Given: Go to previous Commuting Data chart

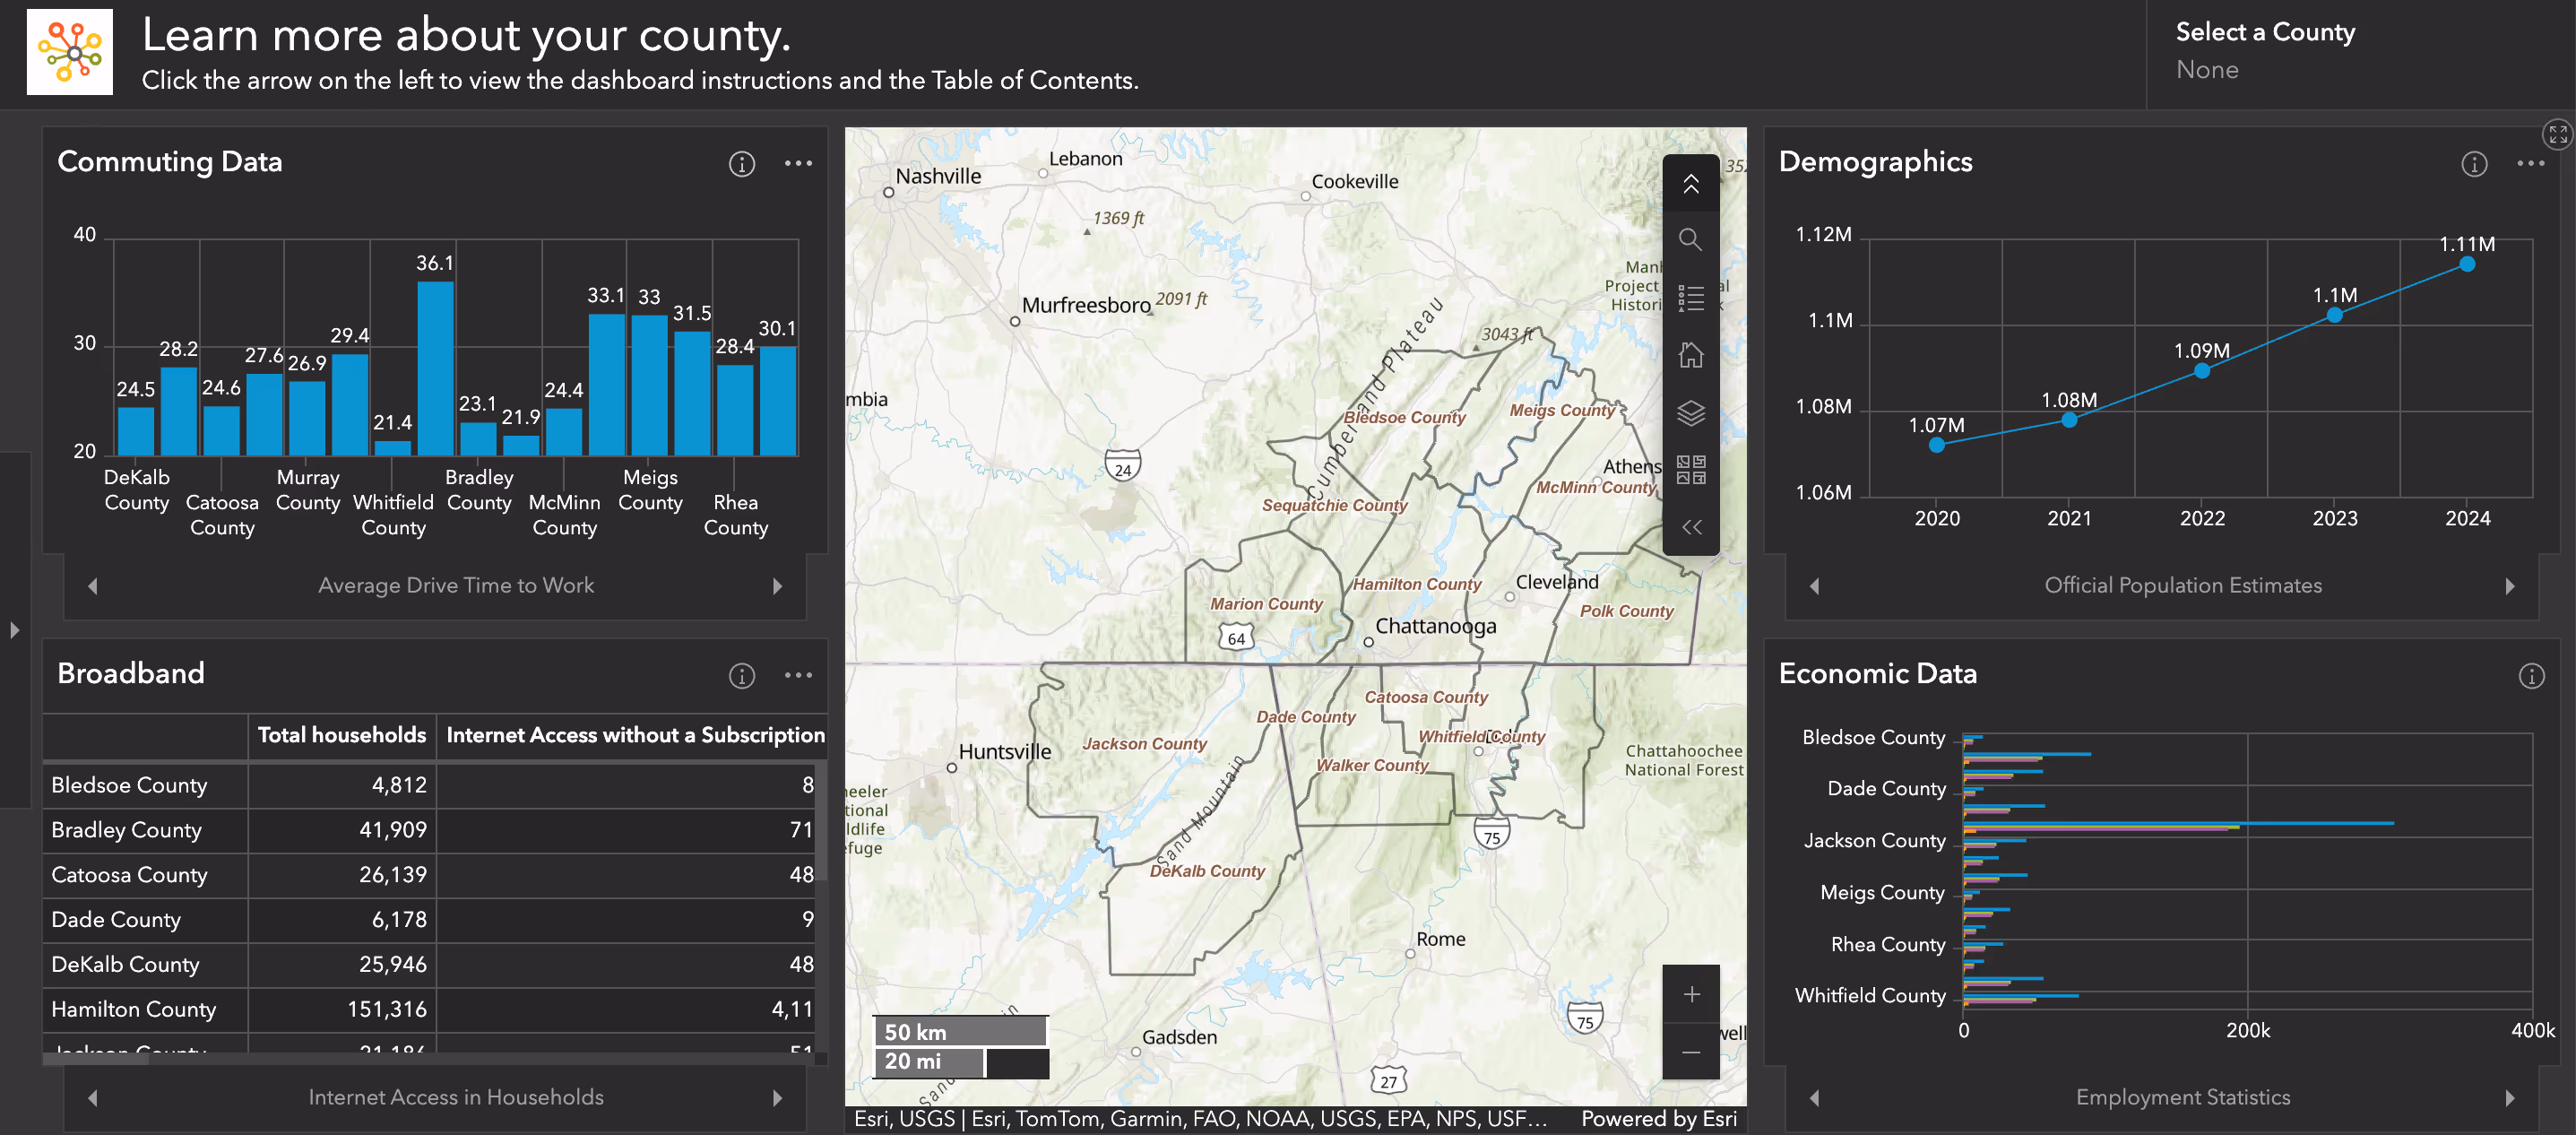Looking at the screenshot, I should [92, 586].
